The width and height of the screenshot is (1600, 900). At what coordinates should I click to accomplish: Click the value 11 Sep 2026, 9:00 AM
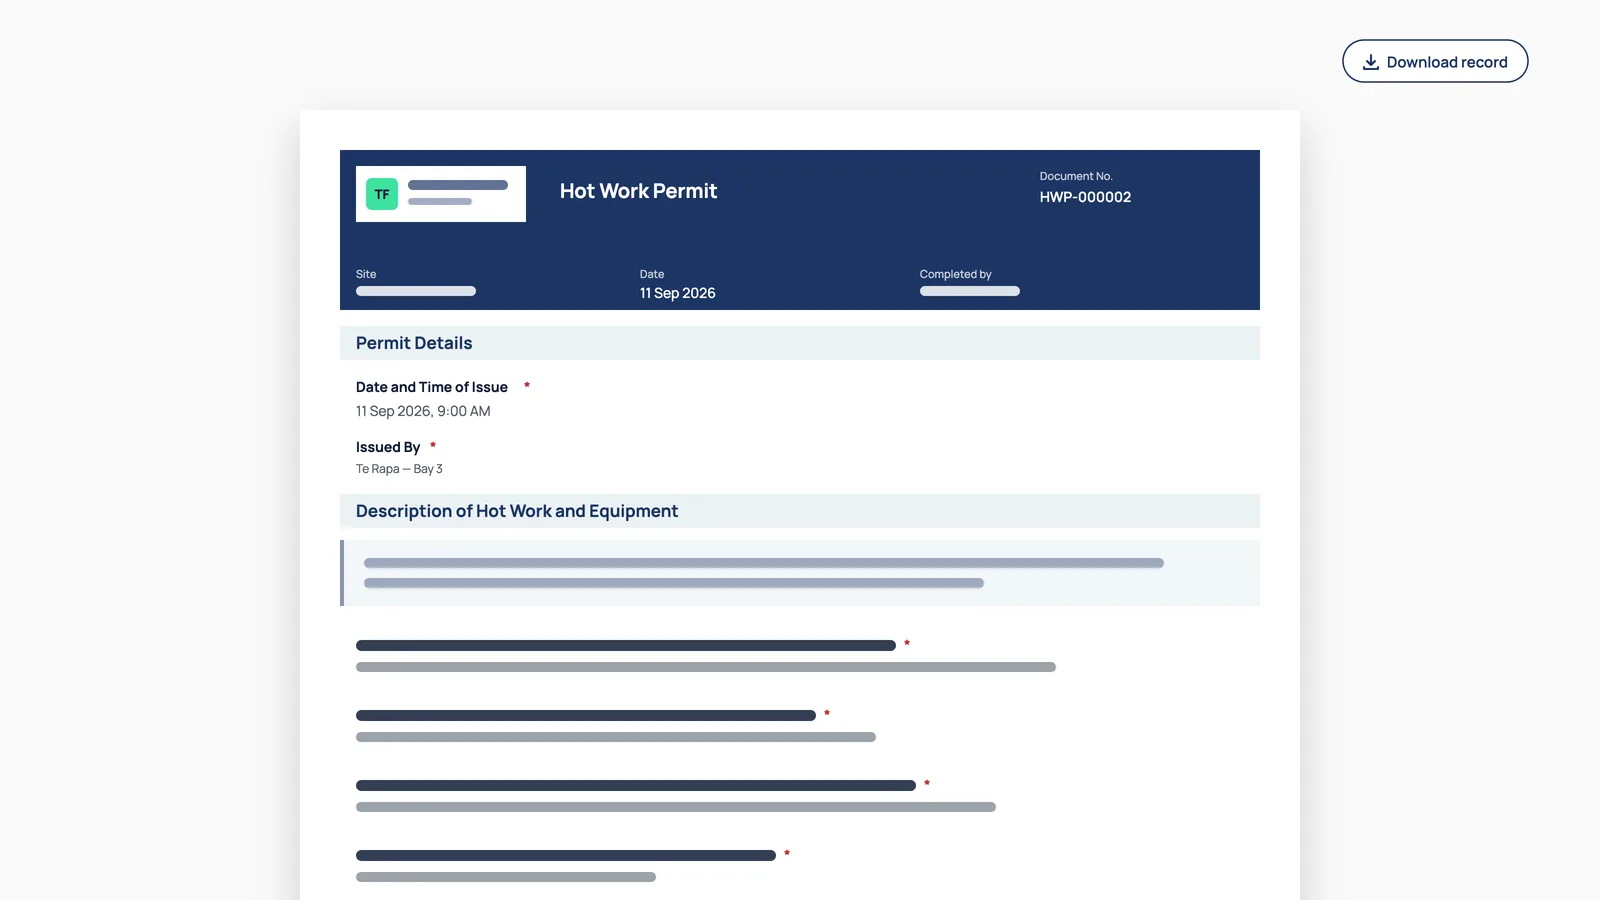(x=423, y=411)
